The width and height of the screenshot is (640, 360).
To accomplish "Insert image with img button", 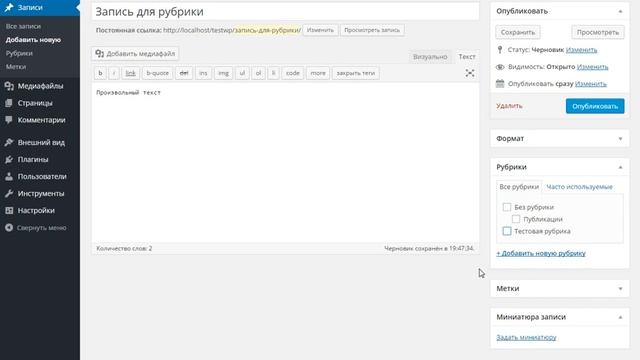I will point(223,73).
